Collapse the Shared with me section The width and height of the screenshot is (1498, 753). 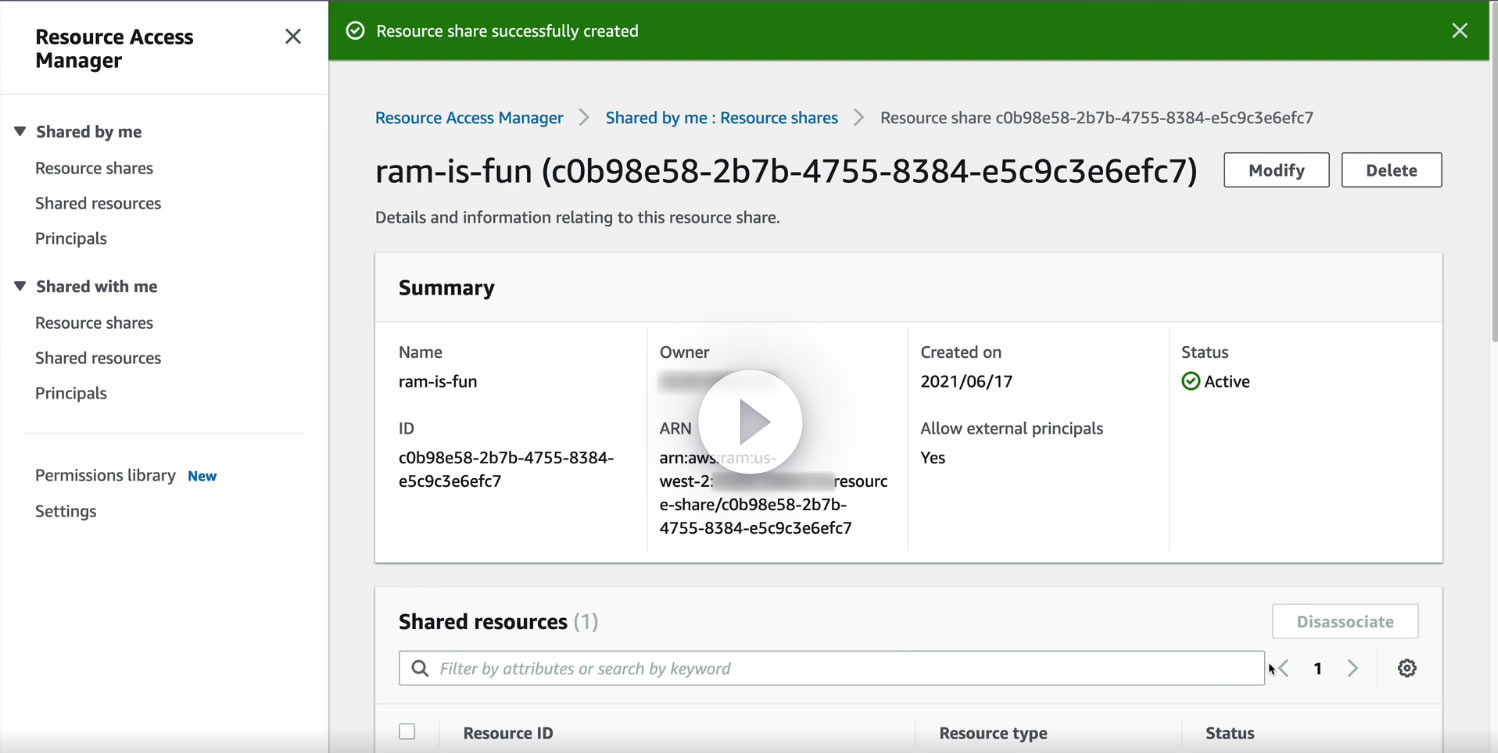pos(20,286)
